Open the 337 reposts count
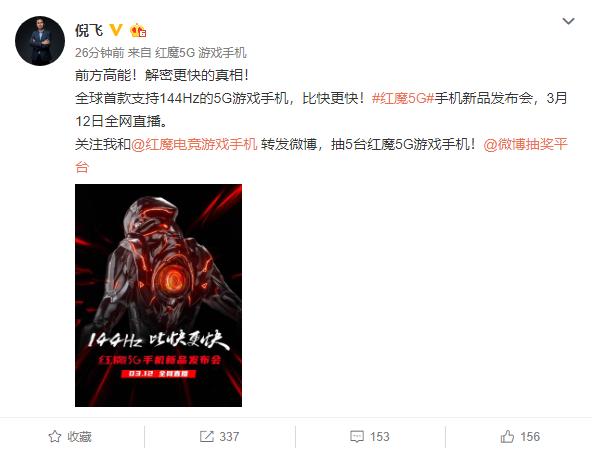Viewport: 592px width, 456px height. 229,437
